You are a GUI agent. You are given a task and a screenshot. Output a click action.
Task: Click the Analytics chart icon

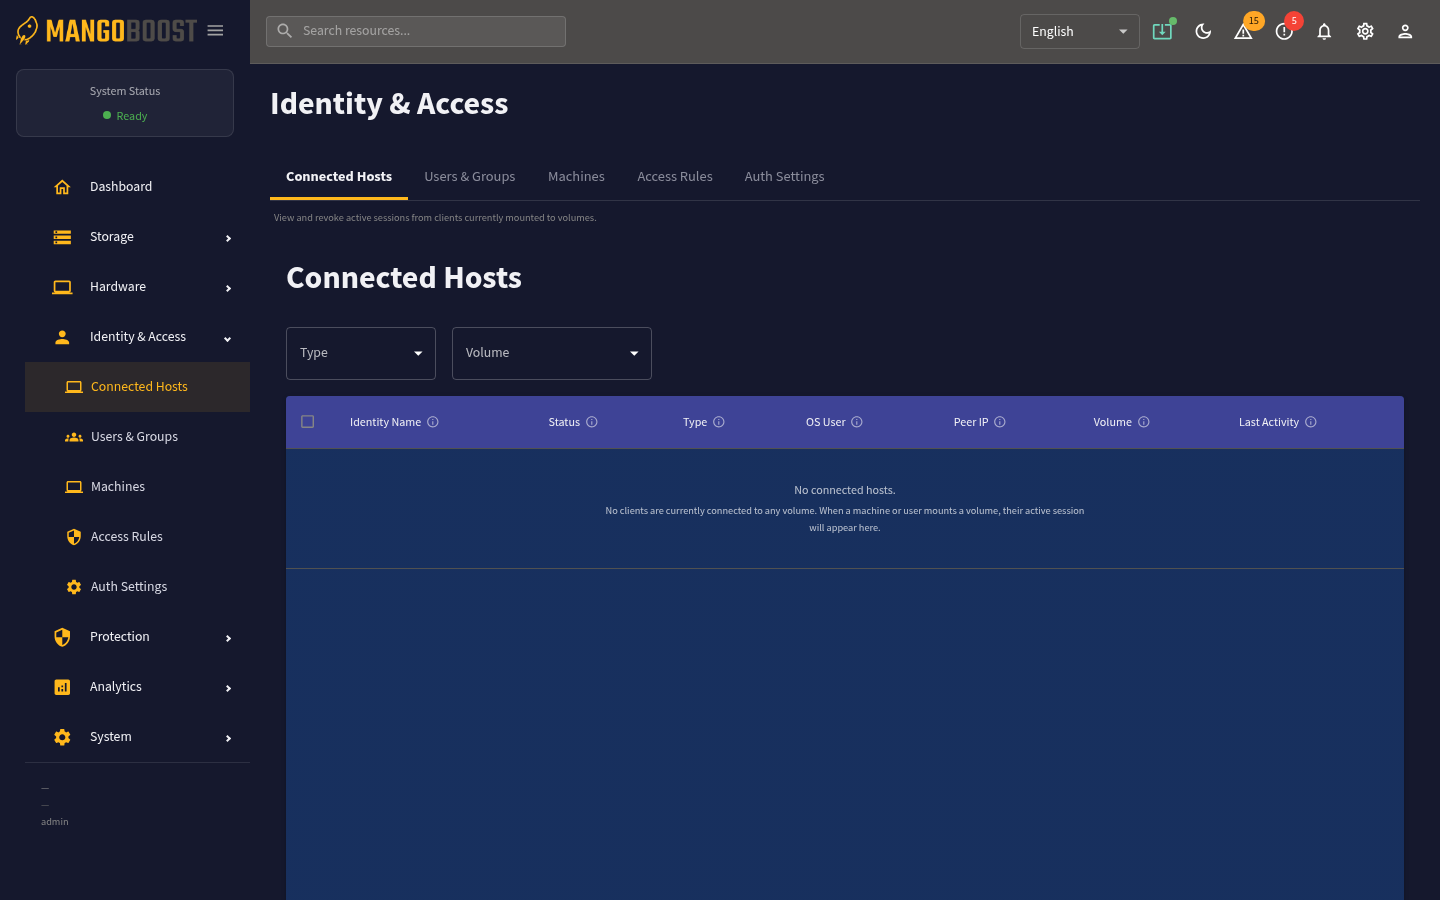(62, 687)
